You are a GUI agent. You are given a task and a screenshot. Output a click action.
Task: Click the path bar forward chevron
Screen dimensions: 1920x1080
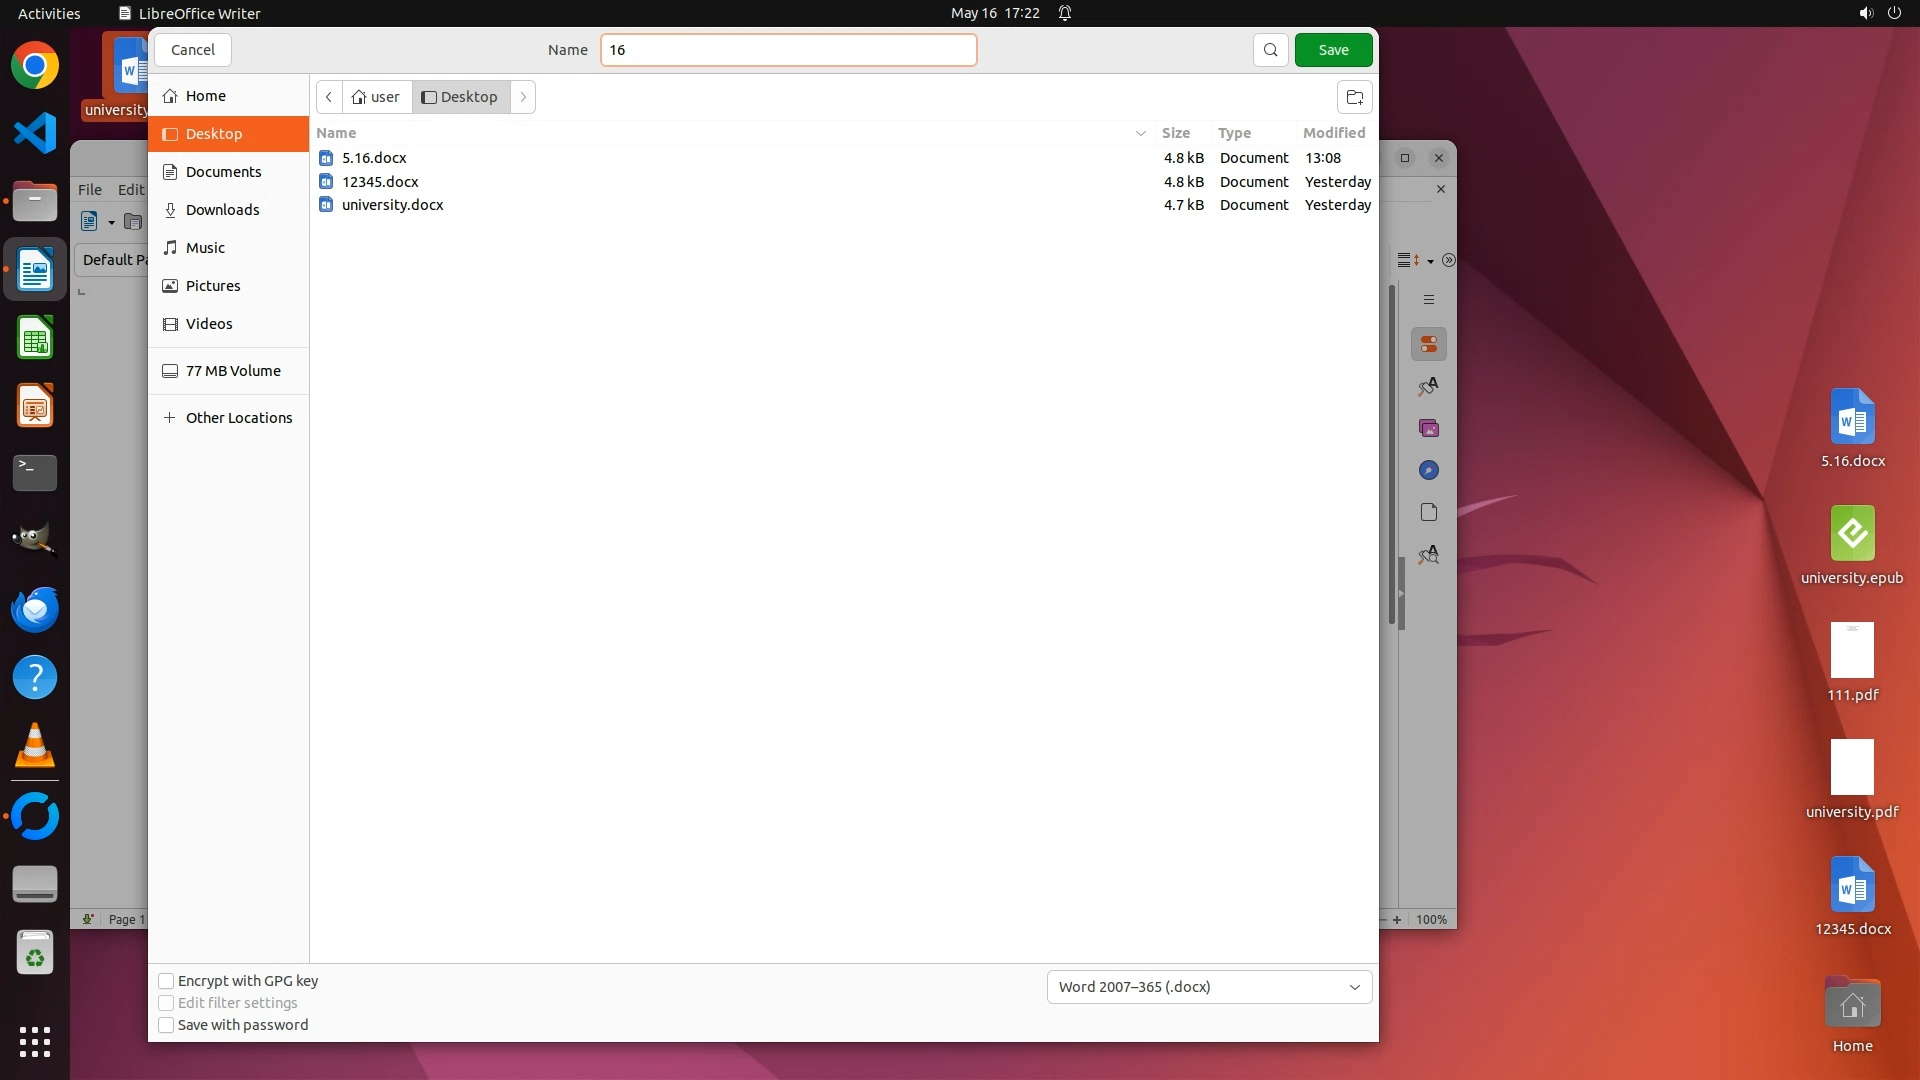pyautogui.click(x=523, y=97)
